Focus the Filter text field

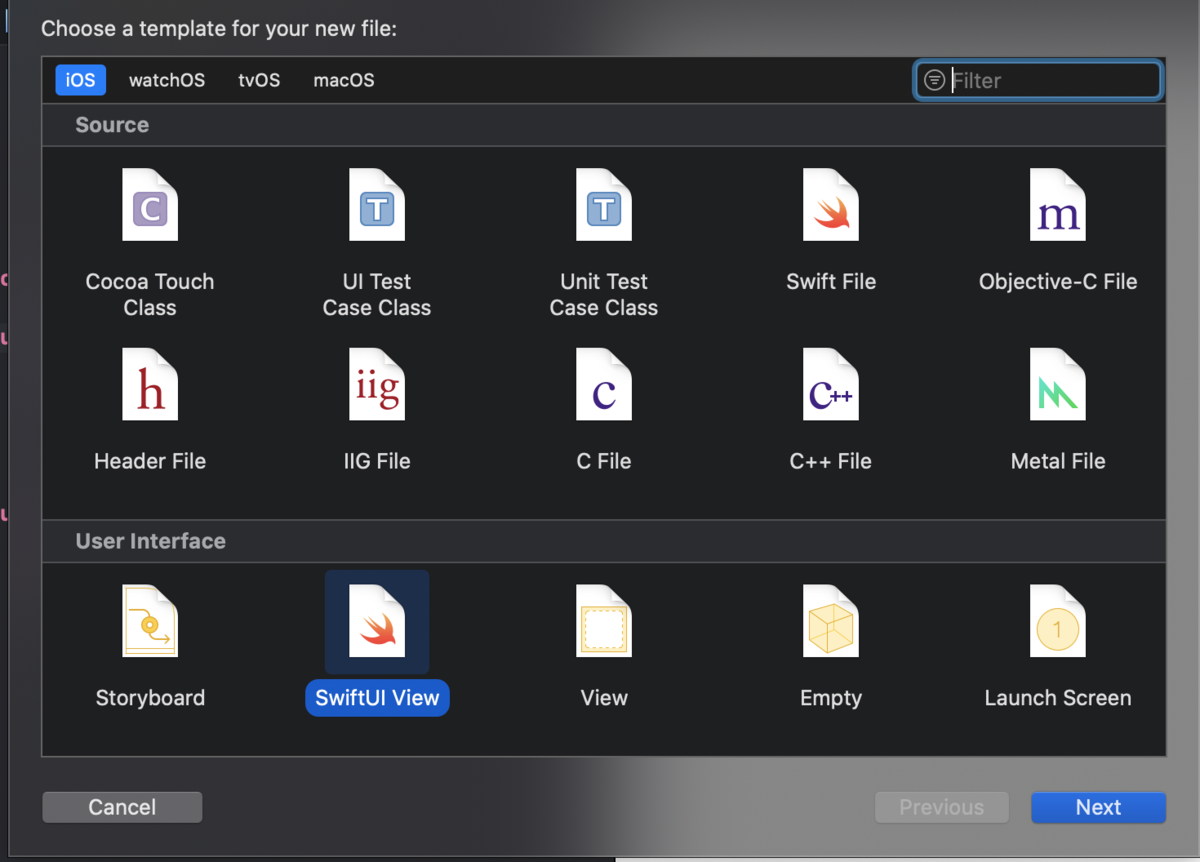pos(1038,81)
